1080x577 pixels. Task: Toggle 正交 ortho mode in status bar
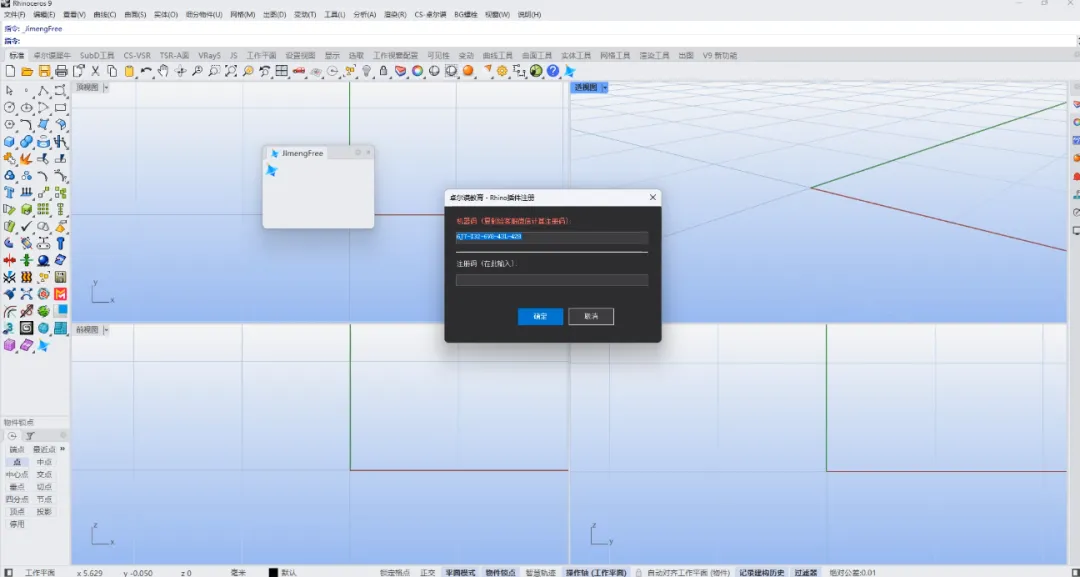pos(428,572)
